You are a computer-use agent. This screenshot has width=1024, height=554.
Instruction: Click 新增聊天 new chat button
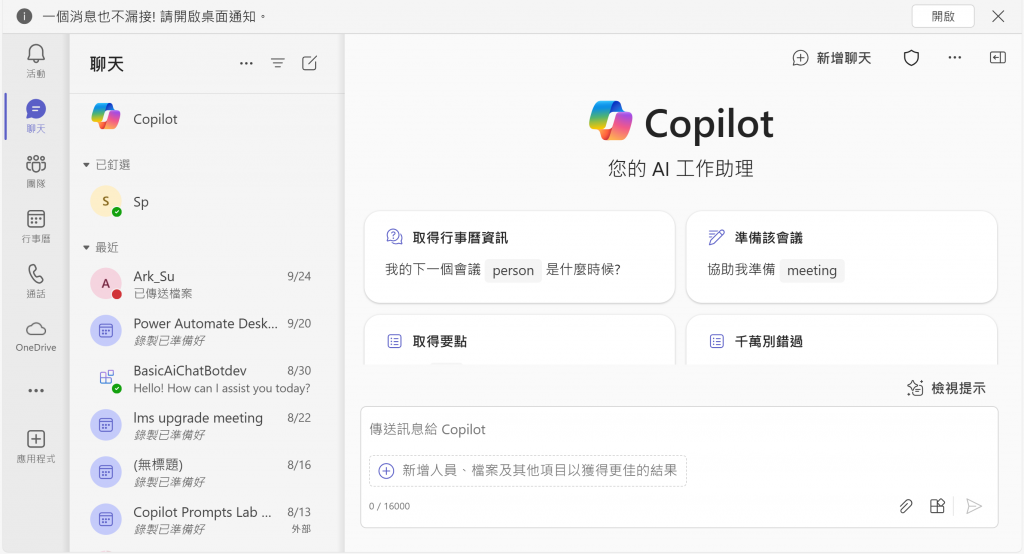(832, 58)
